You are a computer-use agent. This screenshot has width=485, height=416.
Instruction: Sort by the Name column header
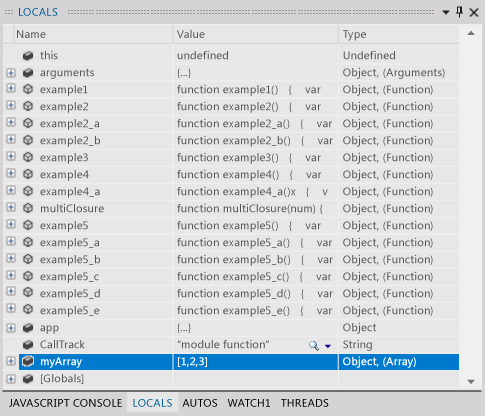(93, 34)
